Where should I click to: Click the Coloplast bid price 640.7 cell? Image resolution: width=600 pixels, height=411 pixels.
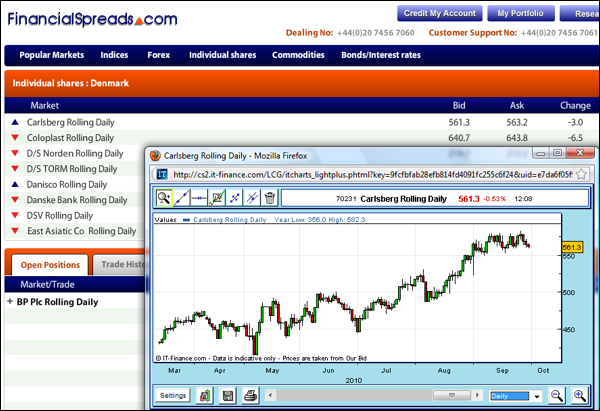click(x=459, y=138)
